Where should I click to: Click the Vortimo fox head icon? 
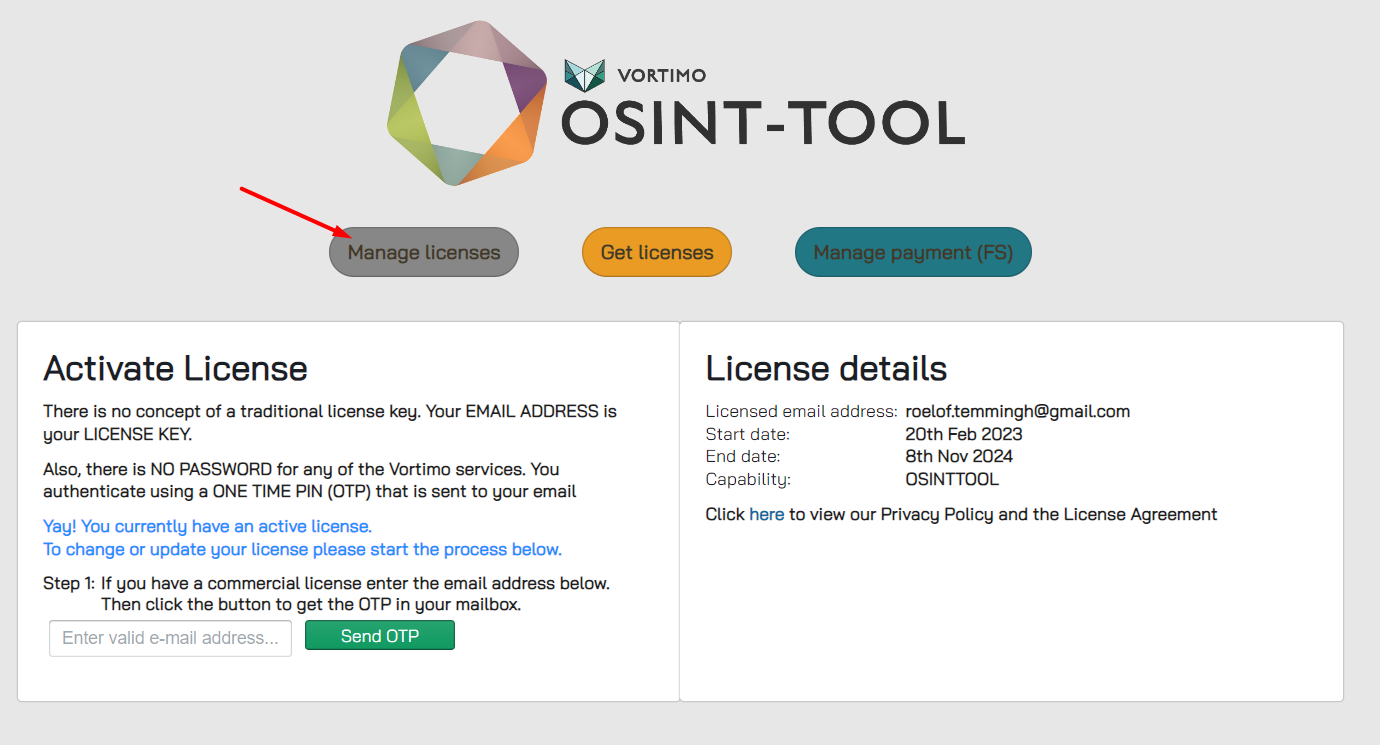tap(585, 75)
